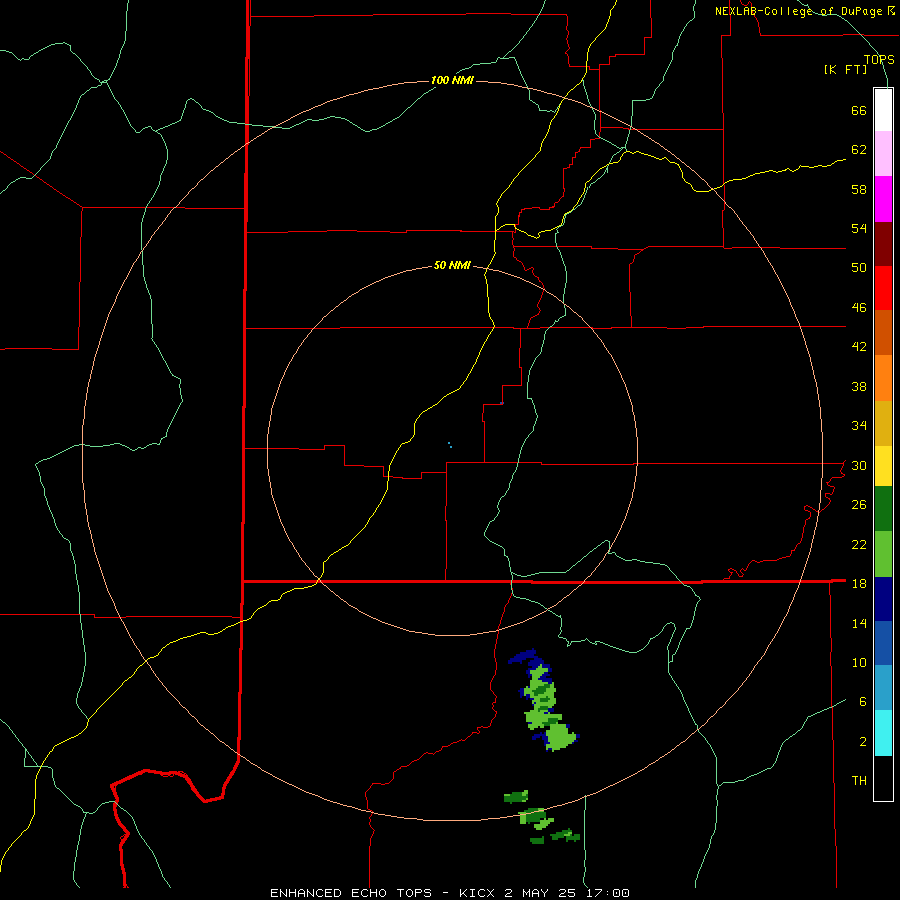
Task: Click the "50 NMI" range ring label
Action: click(x=452, y=265)
